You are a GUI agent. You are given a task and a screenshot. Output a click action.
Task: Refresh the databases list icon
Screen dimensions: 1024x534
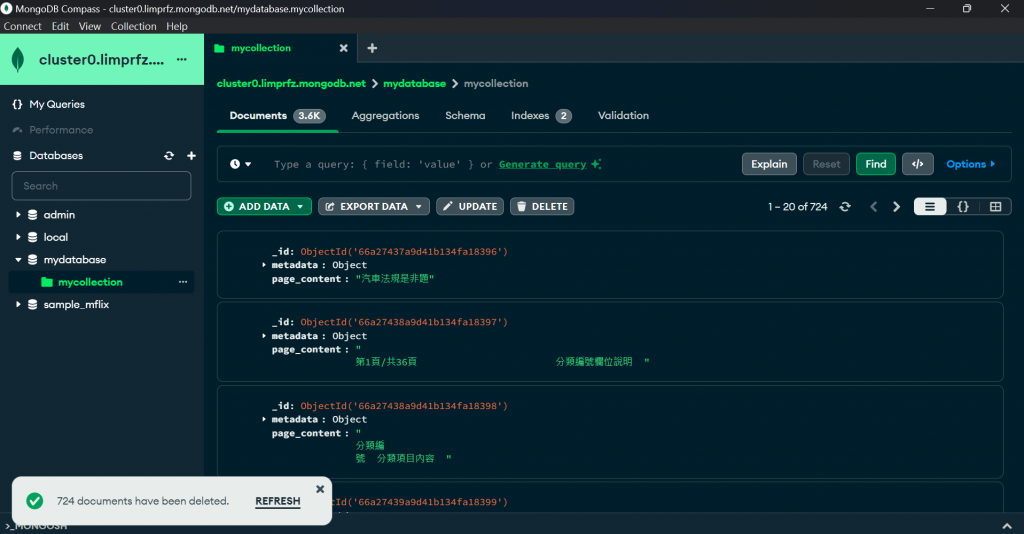[x=169, y=155]
